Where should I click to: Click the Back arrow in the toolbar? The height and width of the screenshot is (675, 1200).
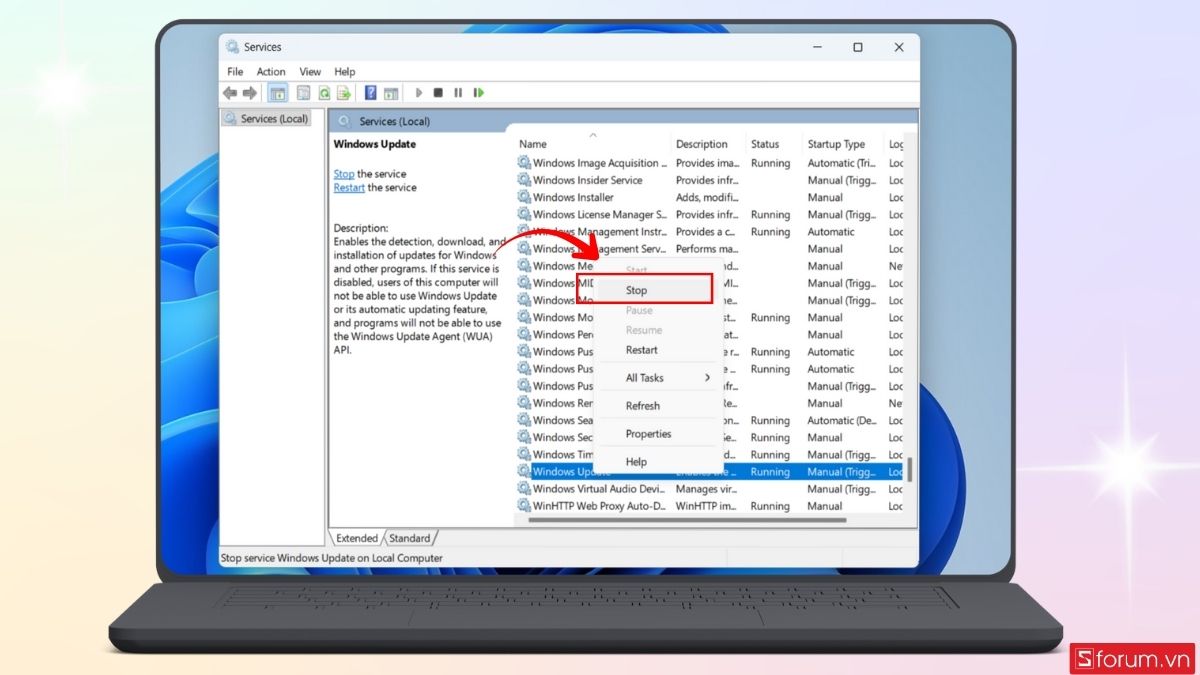230,93
